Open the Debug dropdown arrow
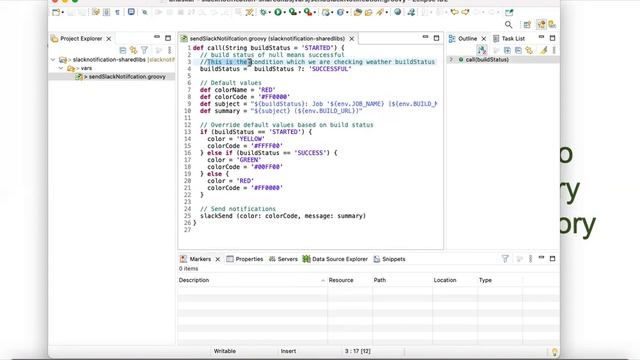Screen dimensions: 640x360 [x=269, y=13]
